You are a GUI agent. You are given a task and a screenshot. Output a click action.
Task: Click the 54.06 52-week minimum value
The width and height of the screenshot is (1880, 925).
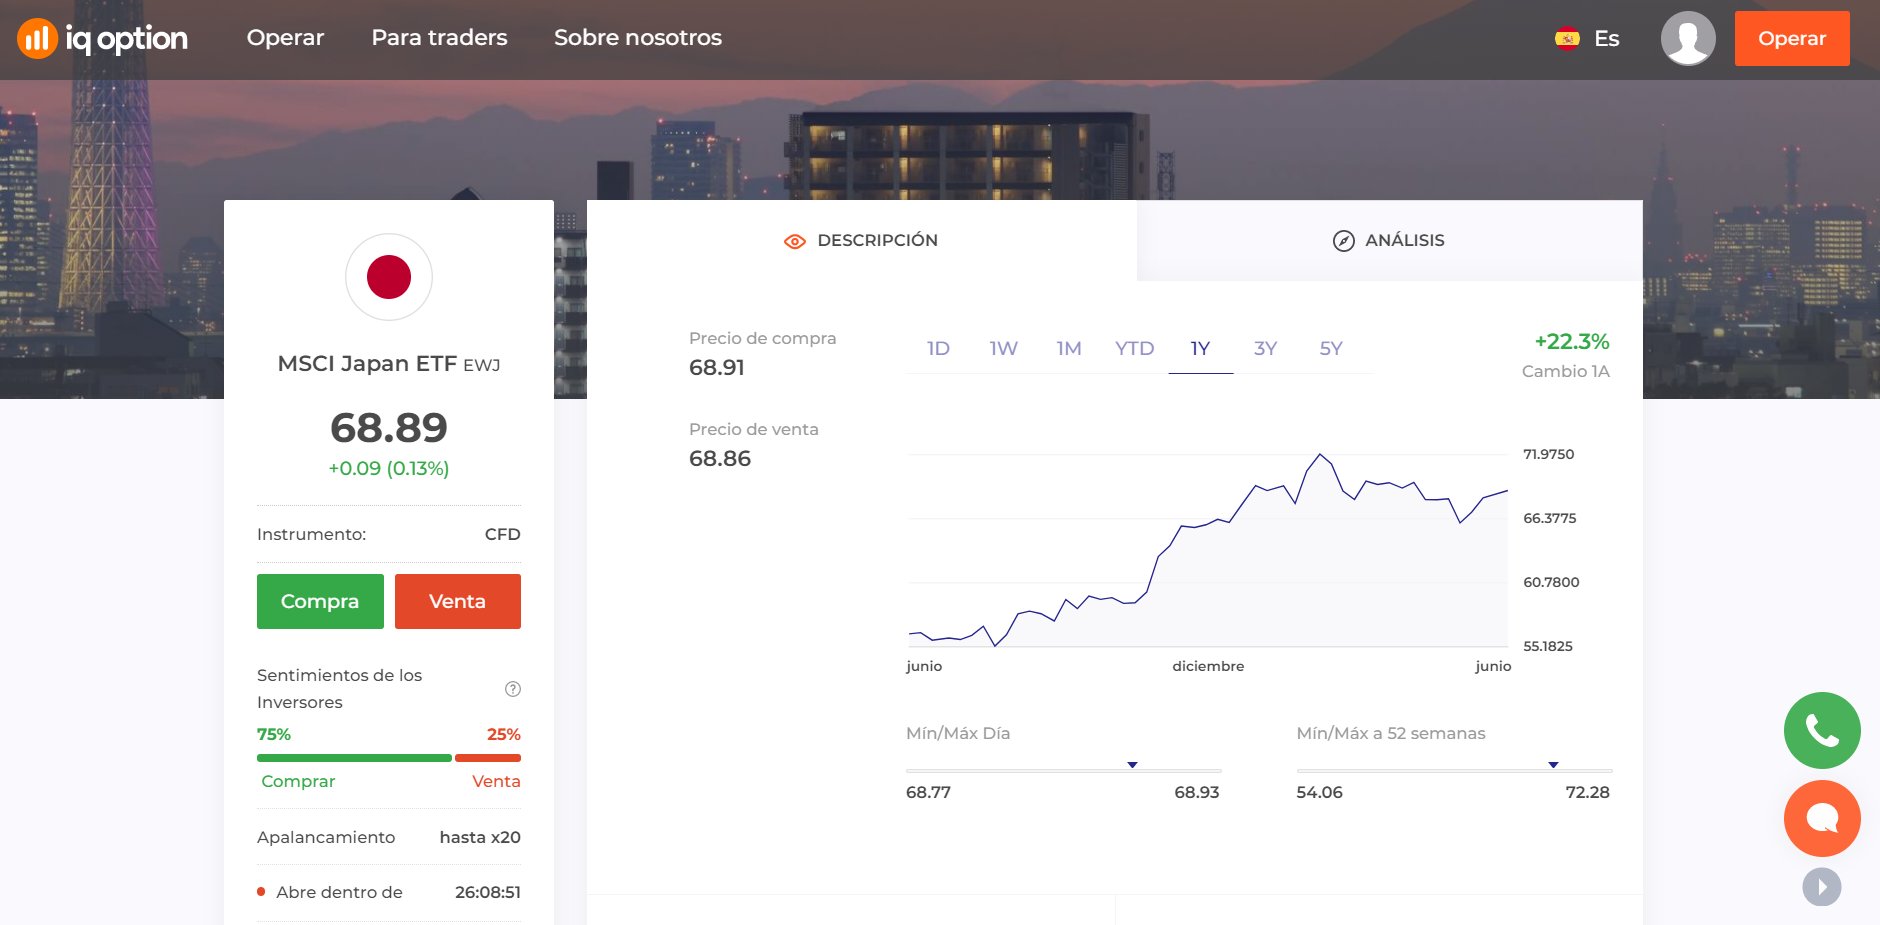click(x=1319, y=792)
